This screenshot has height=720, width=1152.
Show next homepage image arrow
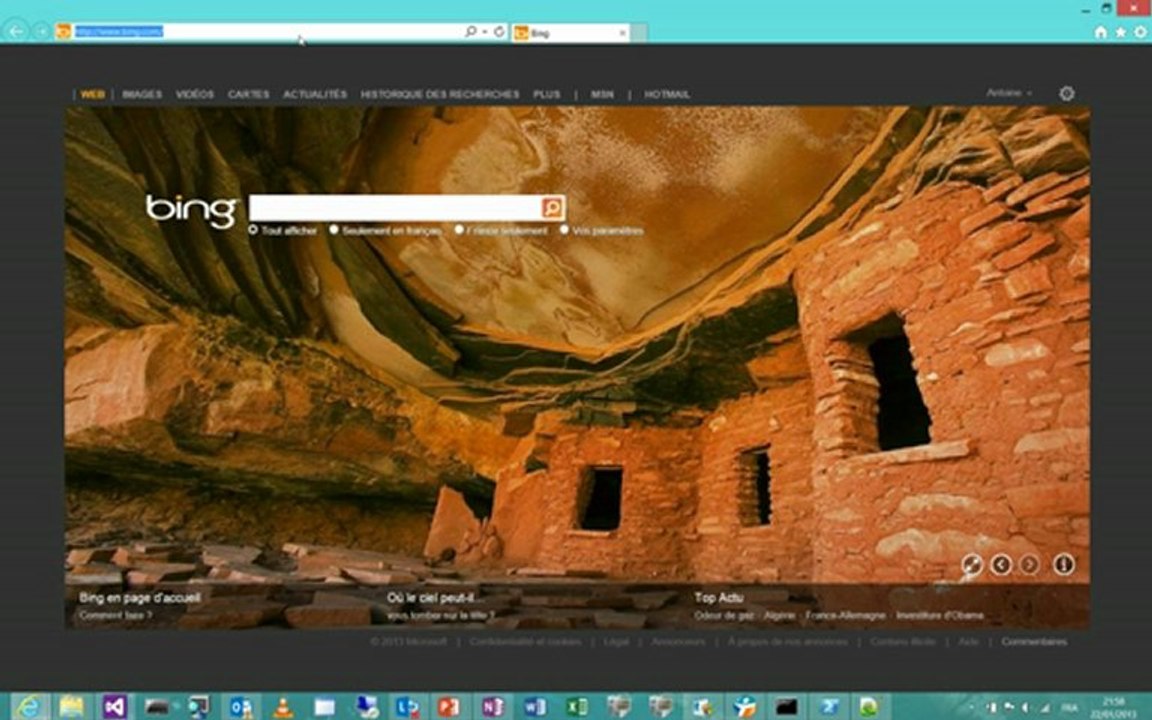point(1030,564)
